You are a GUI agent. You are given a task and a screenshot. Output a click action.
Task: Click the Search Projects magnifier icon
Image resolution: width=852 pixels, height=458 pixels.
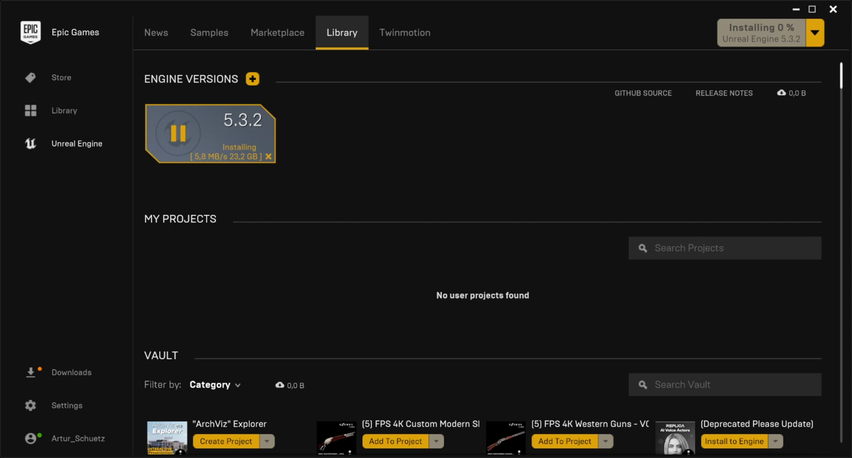643,248
